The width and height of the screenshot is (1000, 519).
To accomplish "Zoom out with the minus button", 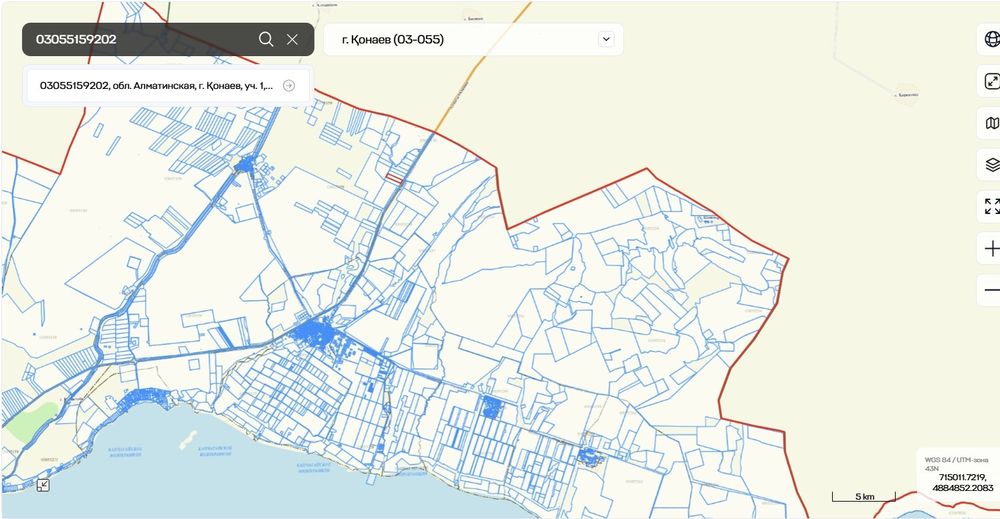I will click(991, 290).
